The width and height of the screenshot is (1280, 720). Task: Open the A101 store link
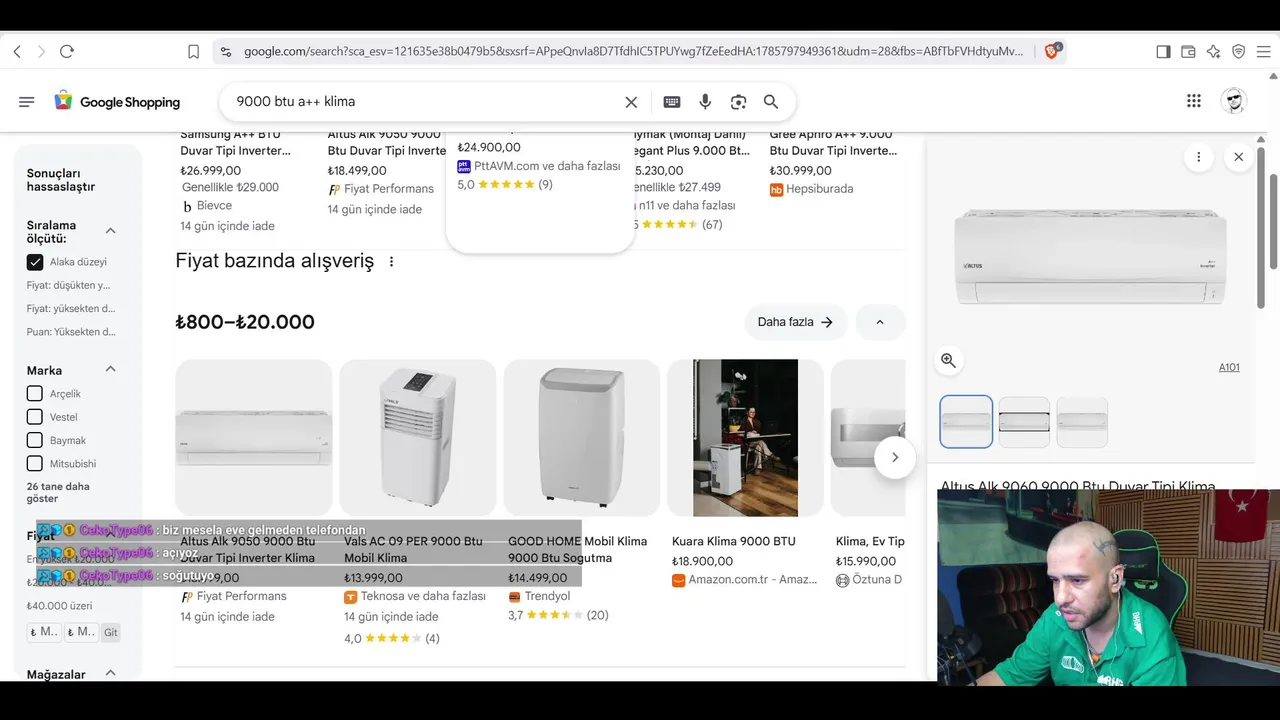pos(1229,367)
